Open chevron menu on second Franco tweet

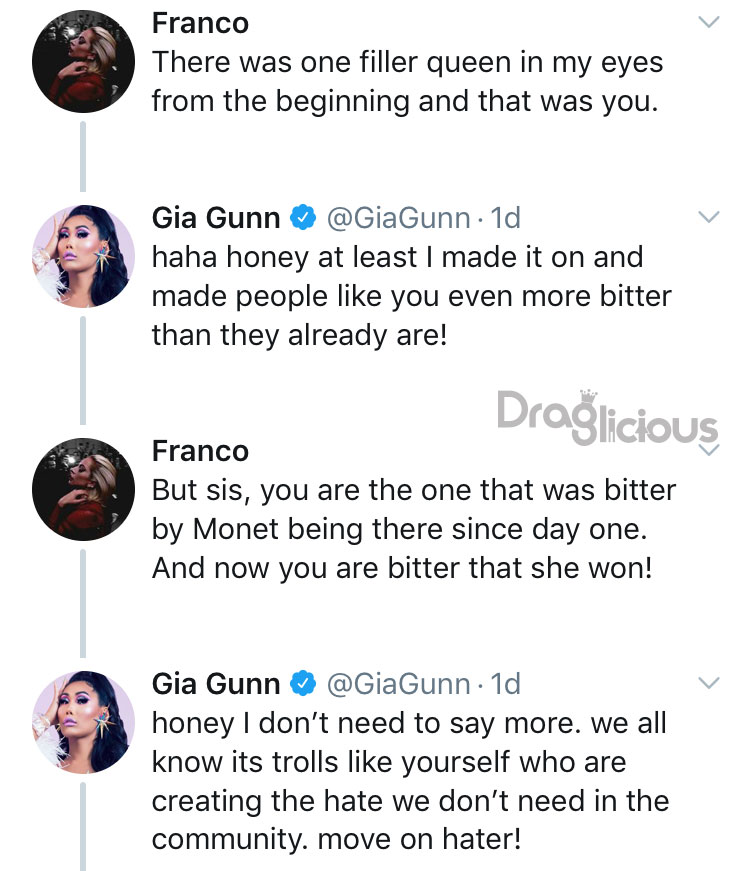[709, 449]
